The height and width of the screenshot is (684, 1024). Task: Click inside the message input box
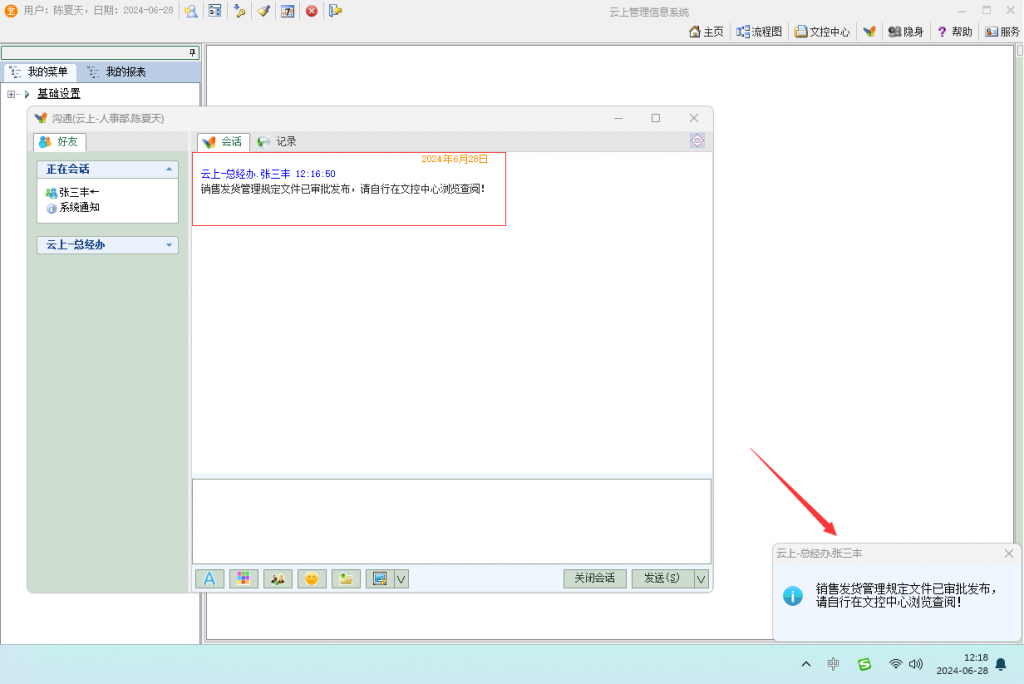point(451,521)
